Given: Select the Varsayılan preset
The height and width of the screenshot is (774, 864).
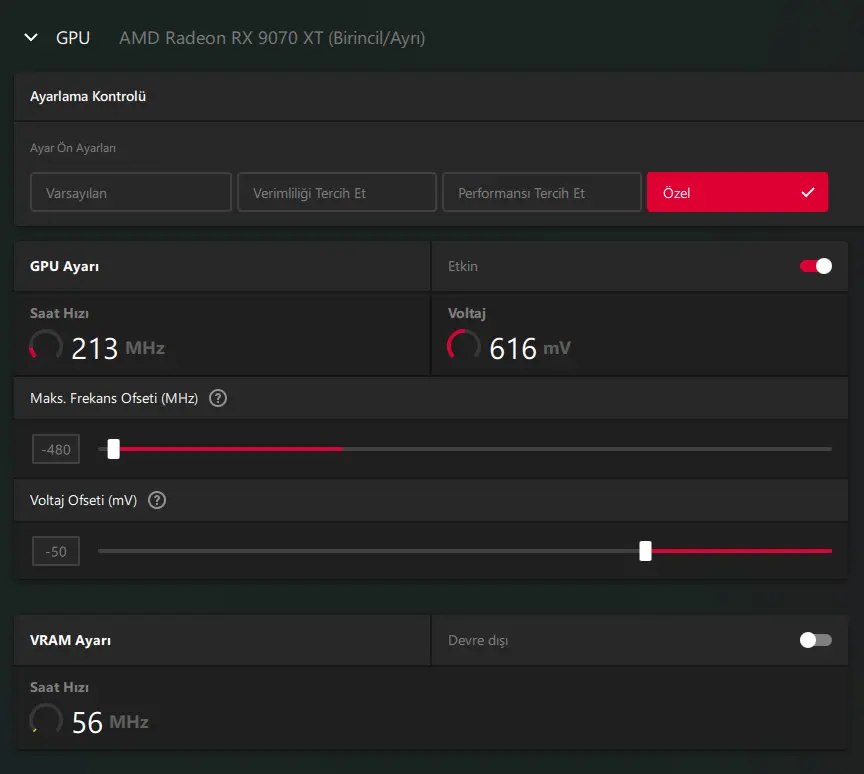Looking at the screenshot, I should tap(131, 192).
